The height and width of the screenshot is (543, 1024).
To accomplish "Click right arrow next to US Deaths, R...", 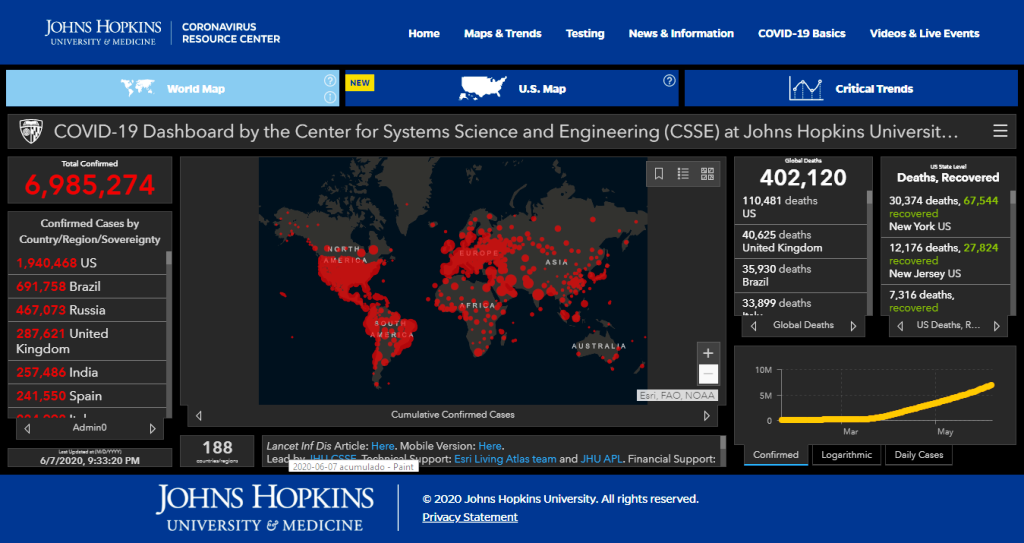I will 997,326.
